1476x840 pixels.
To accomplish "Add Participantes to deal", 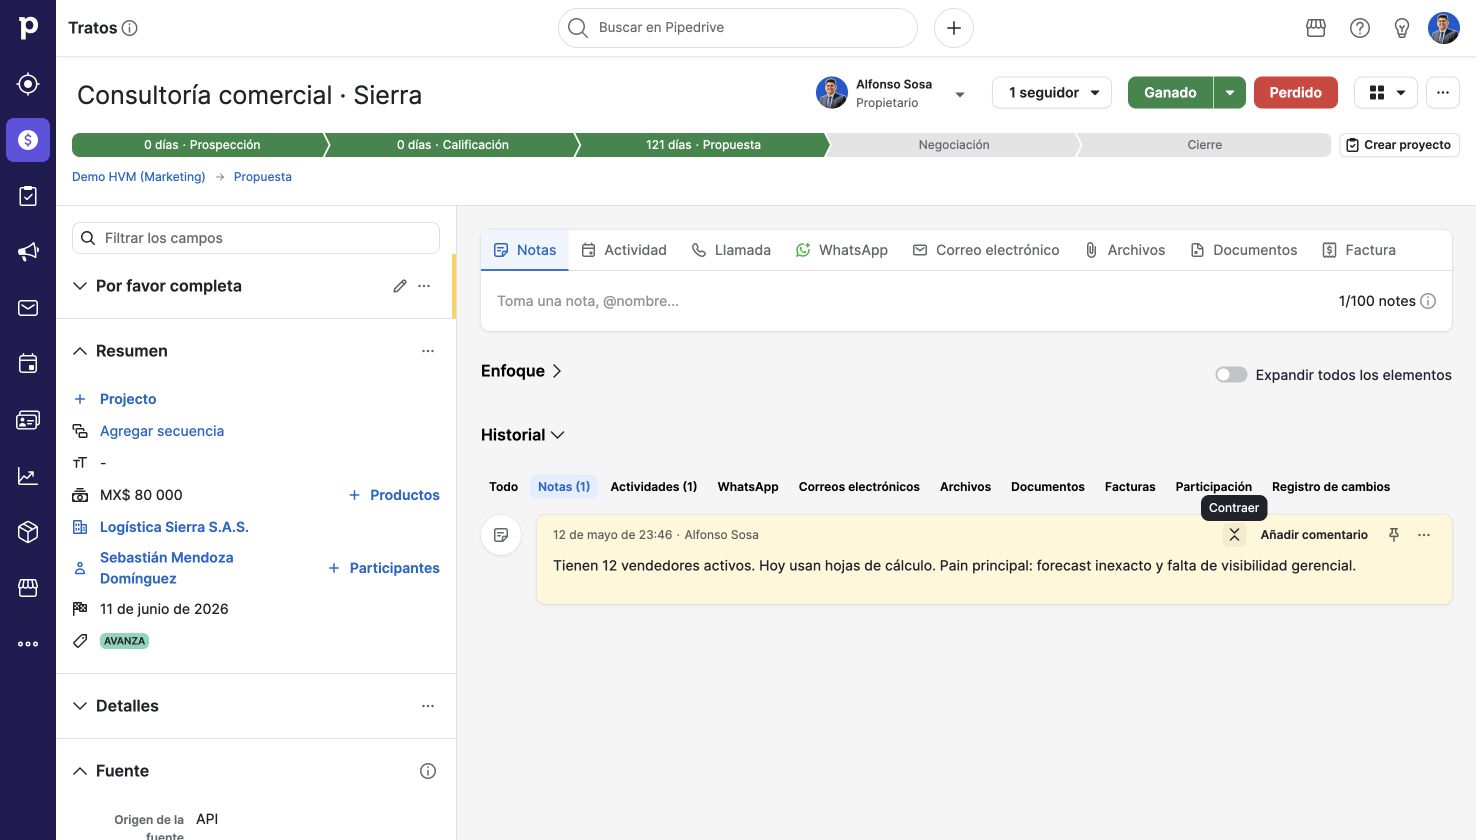I will (x=384, y=568).
